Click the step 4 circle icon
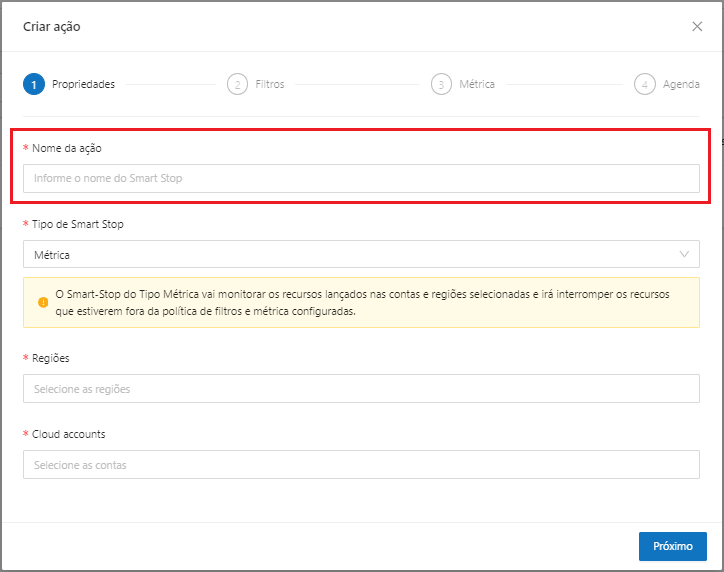 point(645,85)
